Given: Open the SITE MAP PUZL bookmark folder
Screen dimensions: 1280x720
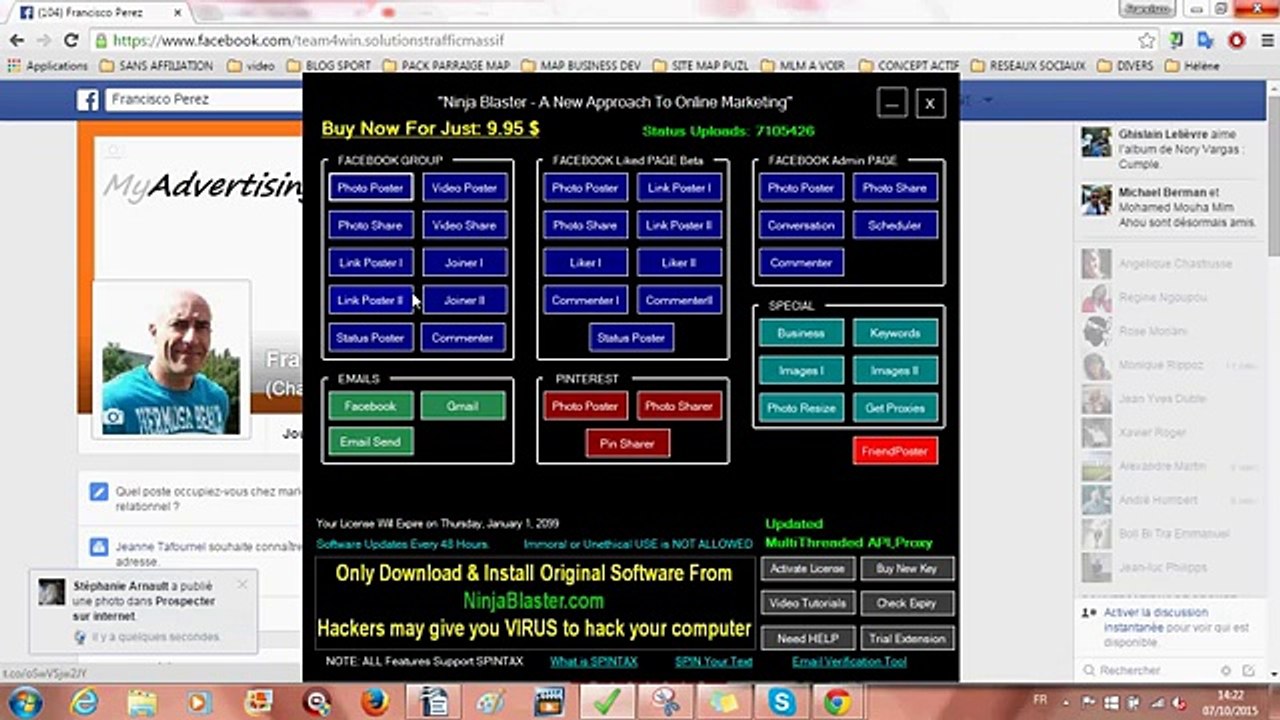Looking at the screenshot, I should (700, 66).
